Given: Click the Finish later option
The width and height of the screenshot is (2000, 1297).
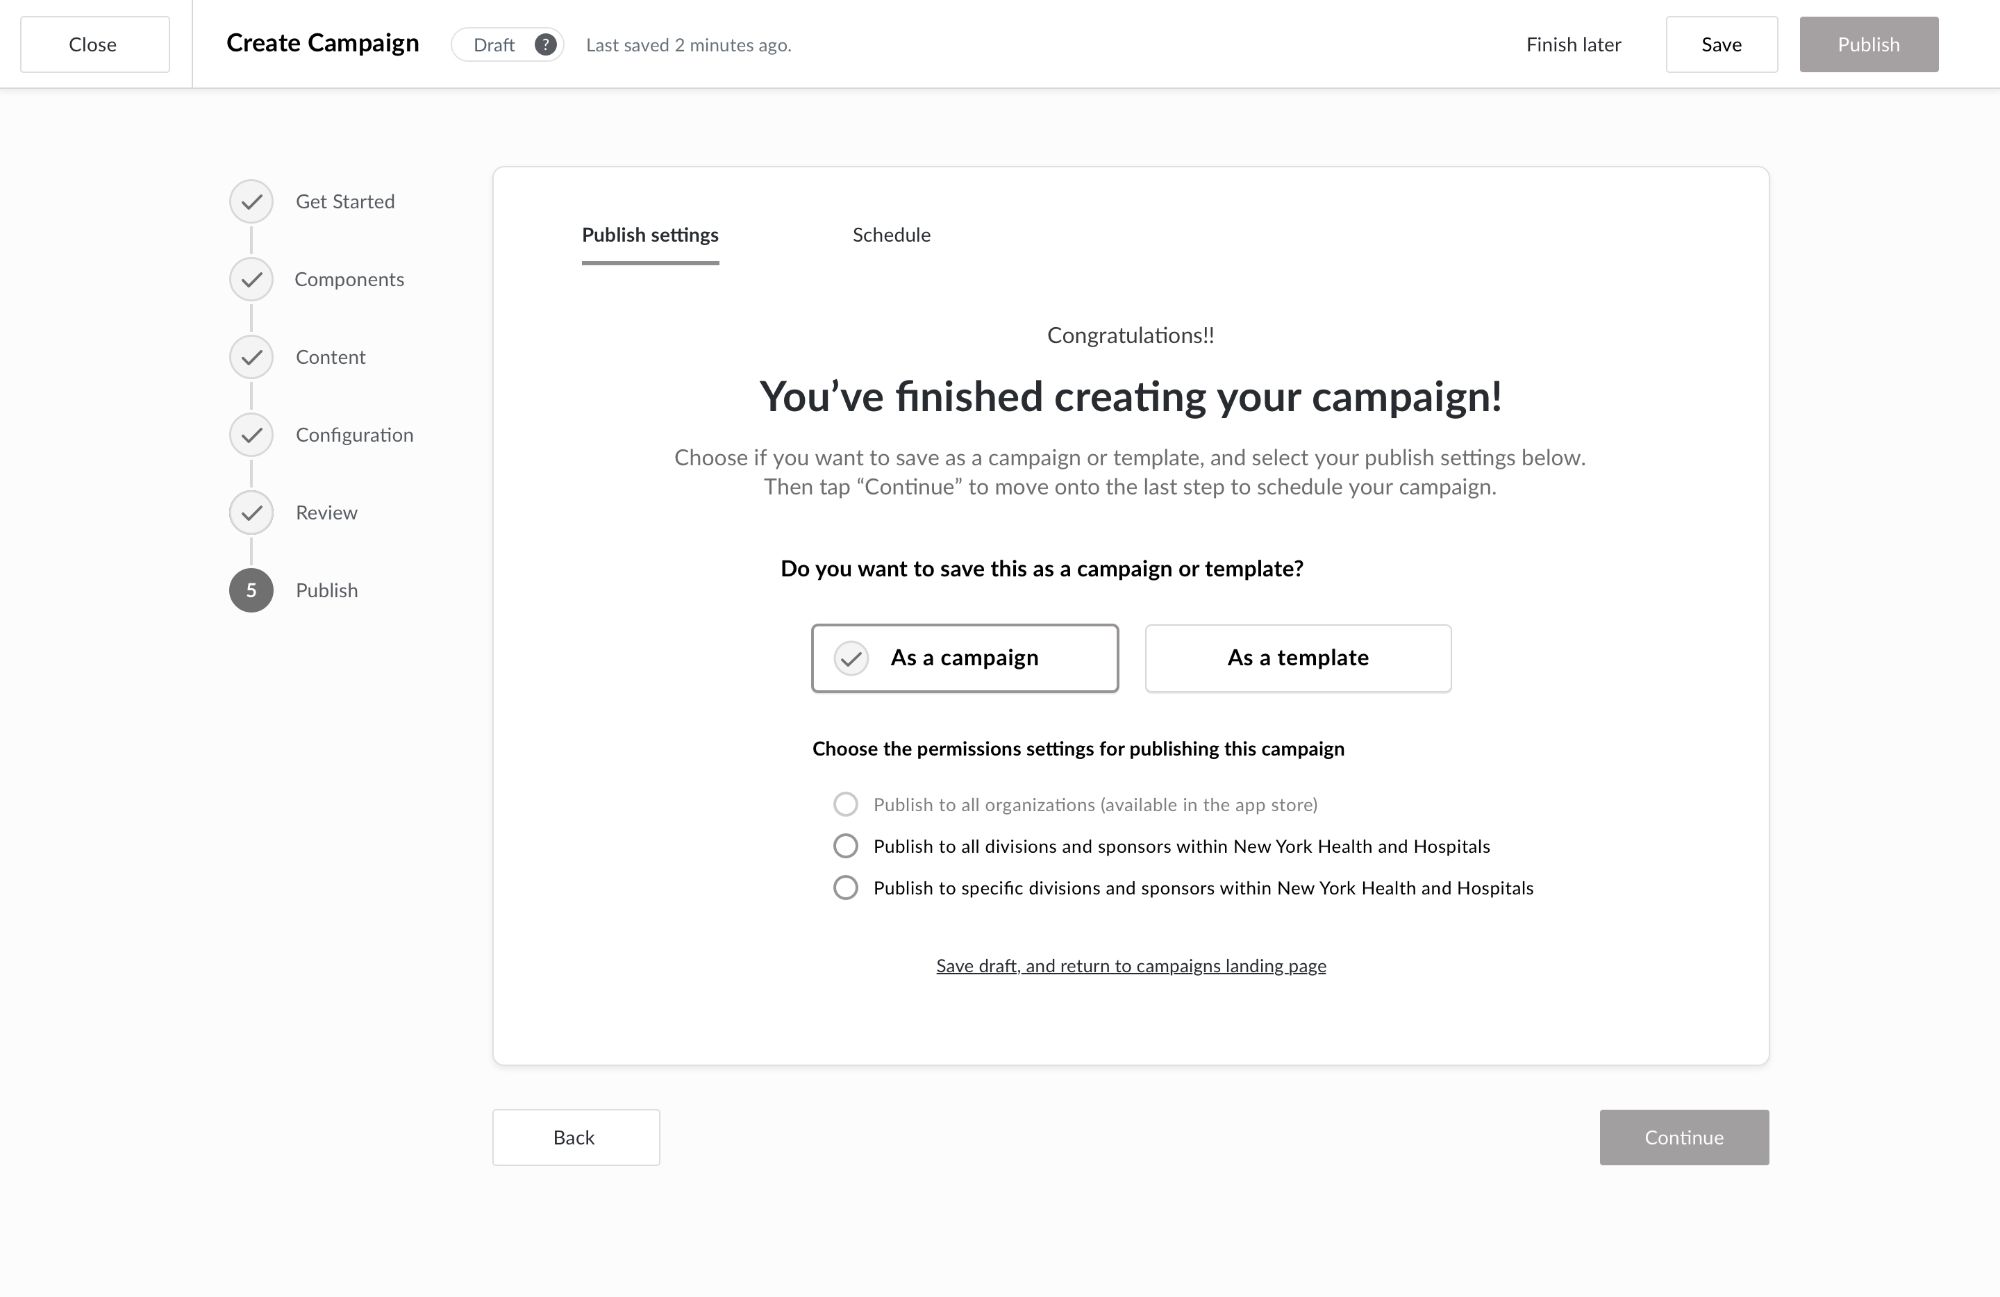Looking at the screenshot, I should (x=1574, y=44).
